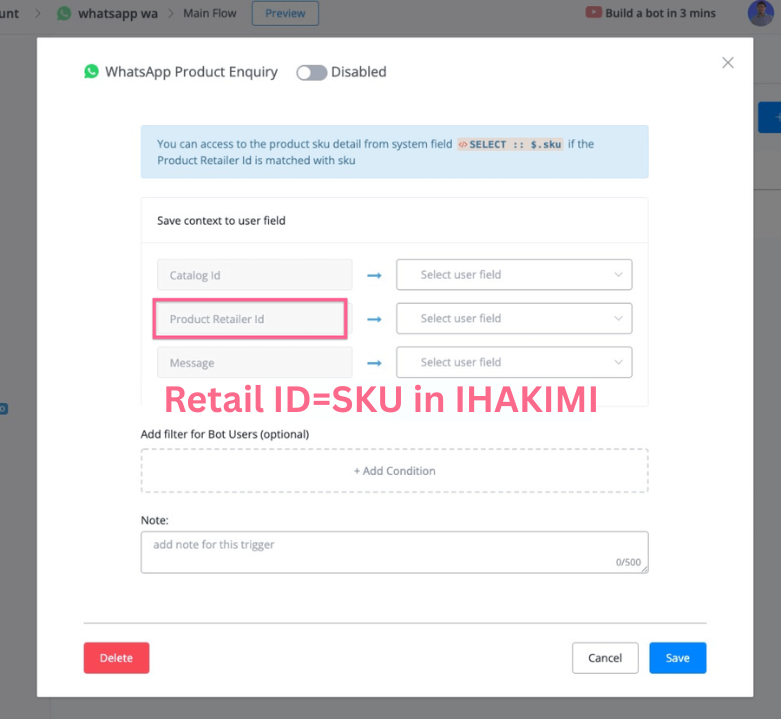This screenshot has width=781, height=719.
Task: Click the arrow next to Catalog Id
Action: tap(375, 275)
